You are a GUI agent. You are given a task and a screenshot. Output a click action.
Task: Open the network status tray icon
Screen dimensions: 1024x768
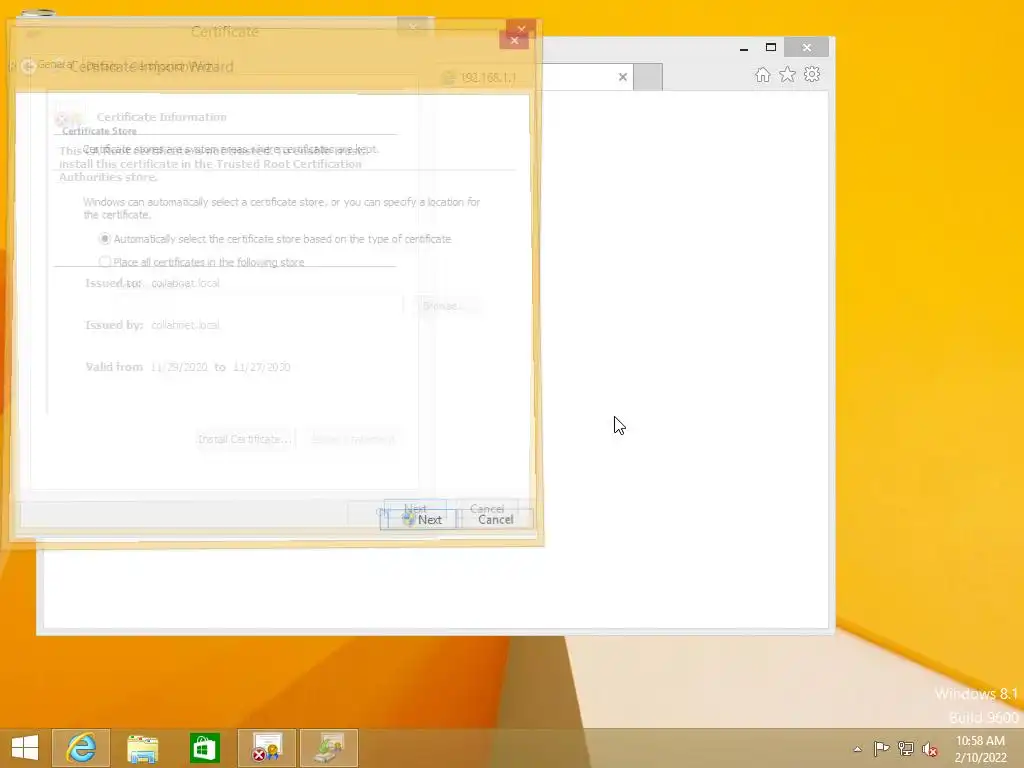[x=905, y=749]
